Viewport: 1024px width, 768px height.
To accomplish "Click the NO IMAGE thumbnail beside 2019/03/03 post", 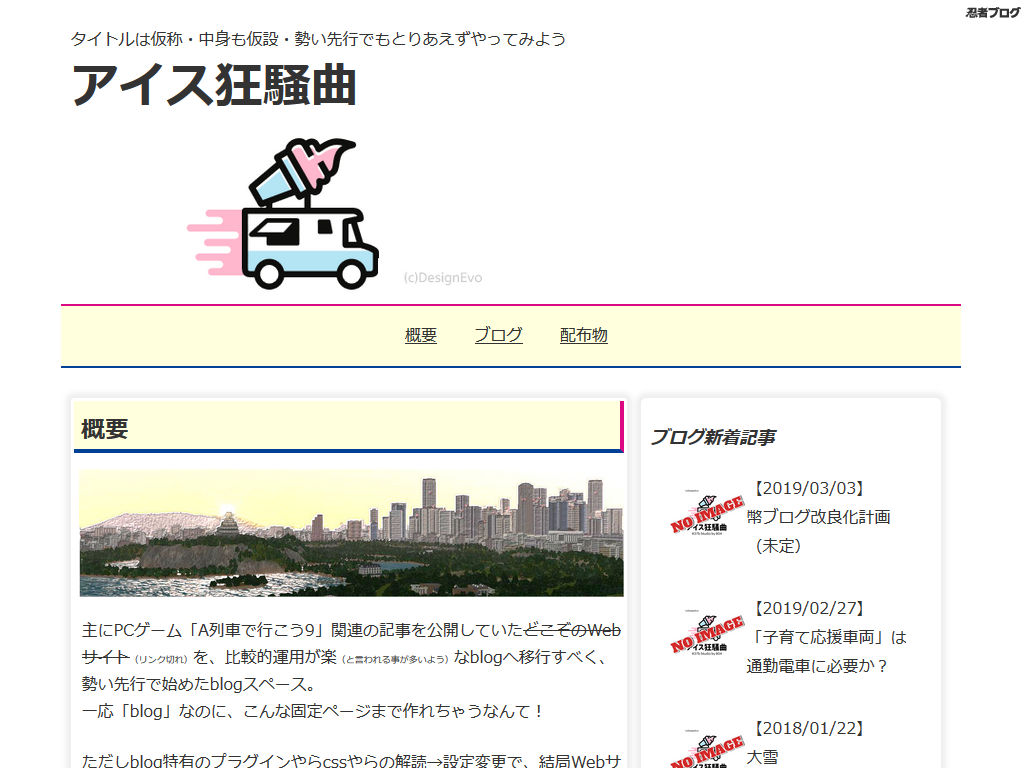I will [707, 515].
